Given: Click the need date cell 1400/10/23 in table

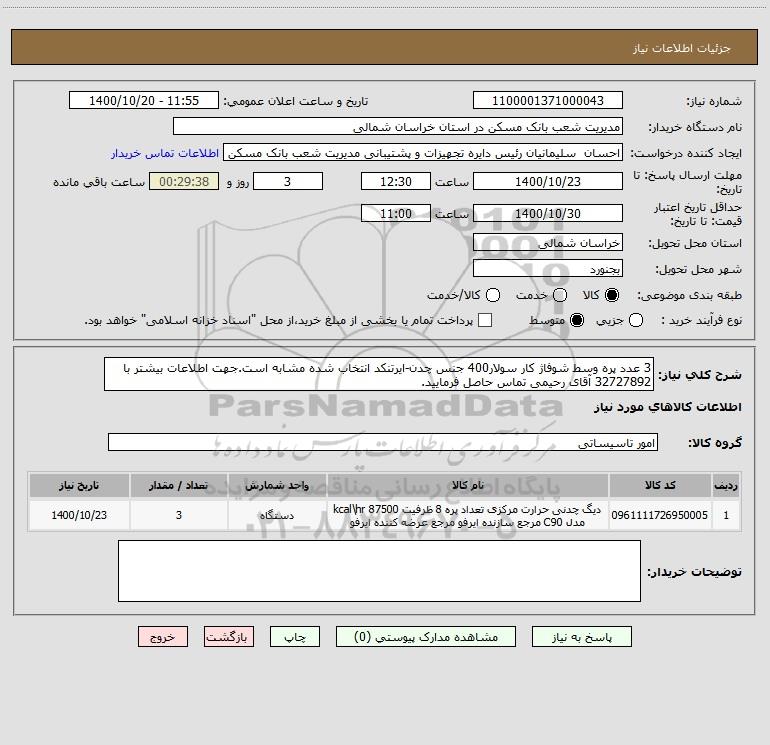Looking at the screenshot, I should [79, 515].
